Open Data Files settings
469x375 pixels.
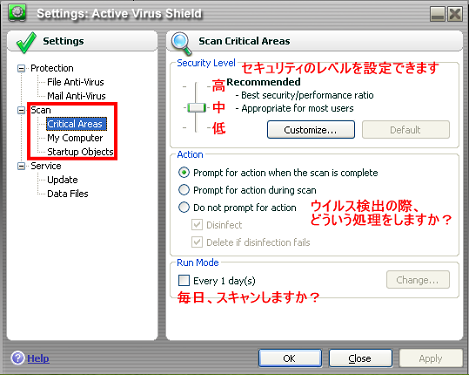(x=68, y=194)
